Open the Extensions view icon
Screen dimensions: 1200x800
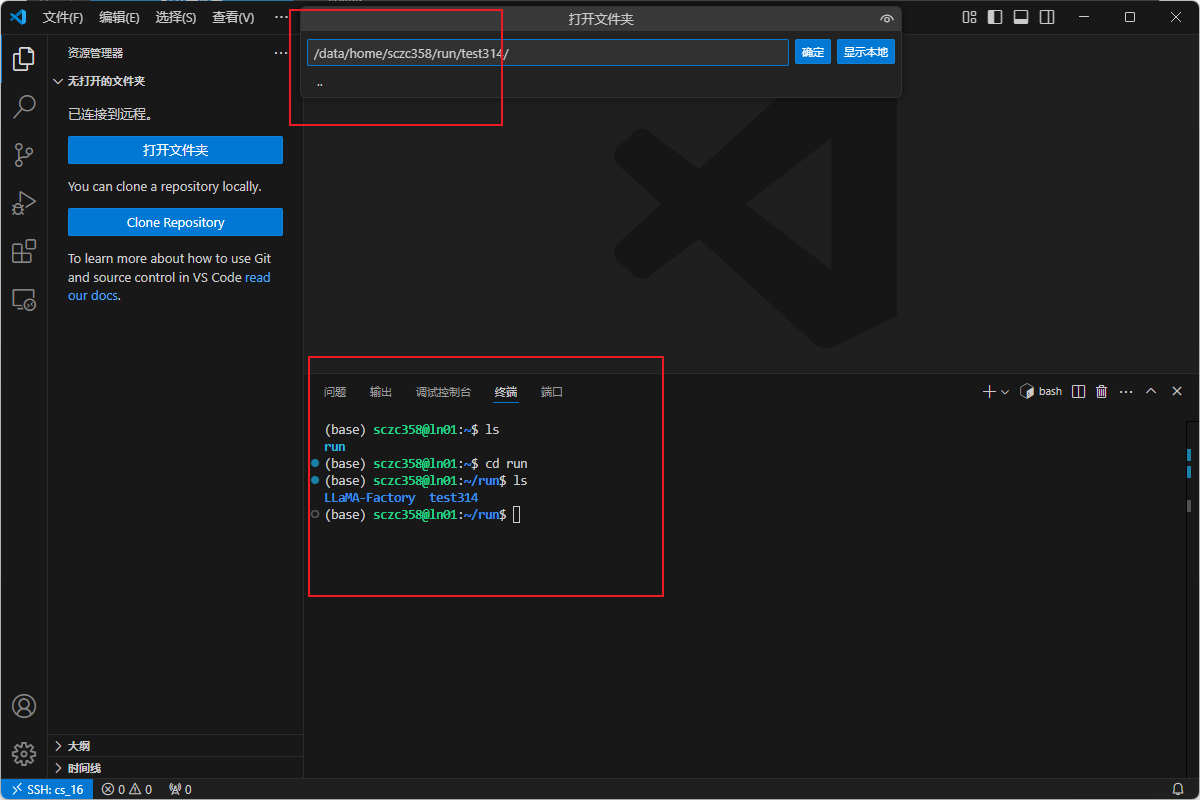pyautogui.click(x=24, y=251)
